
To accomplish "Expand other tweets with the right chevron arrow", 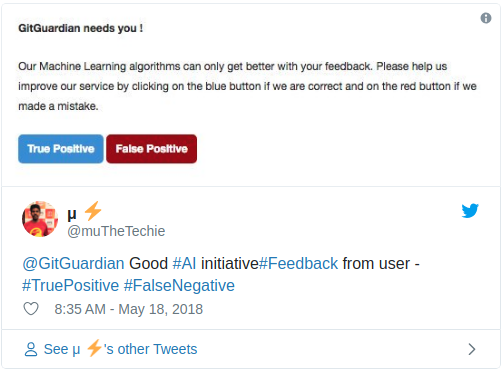I will (471, 349).
